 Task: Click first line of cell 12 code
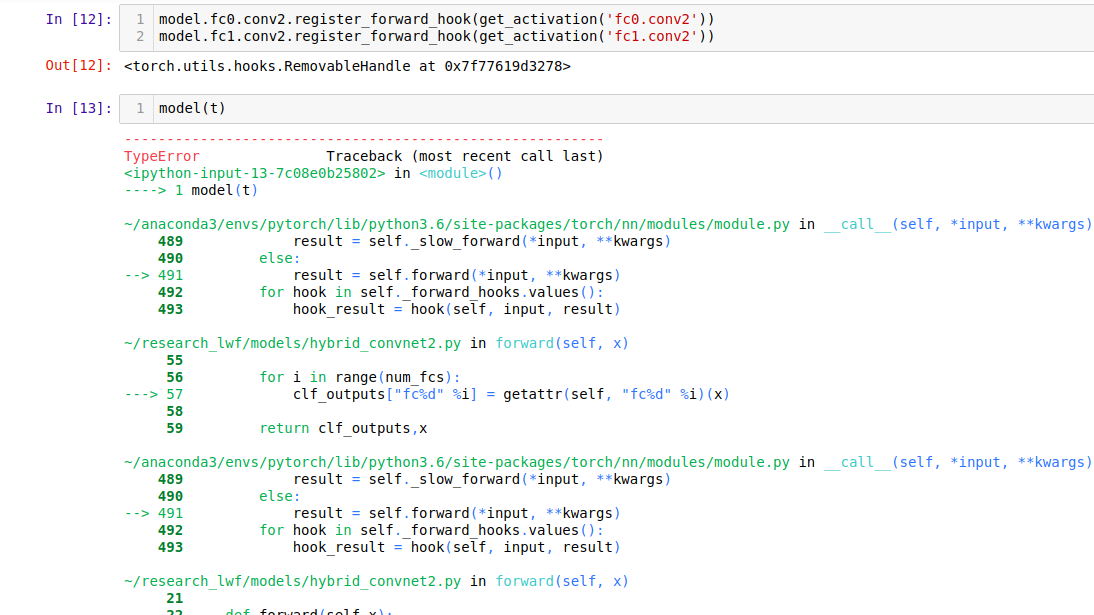coord(437,19)
